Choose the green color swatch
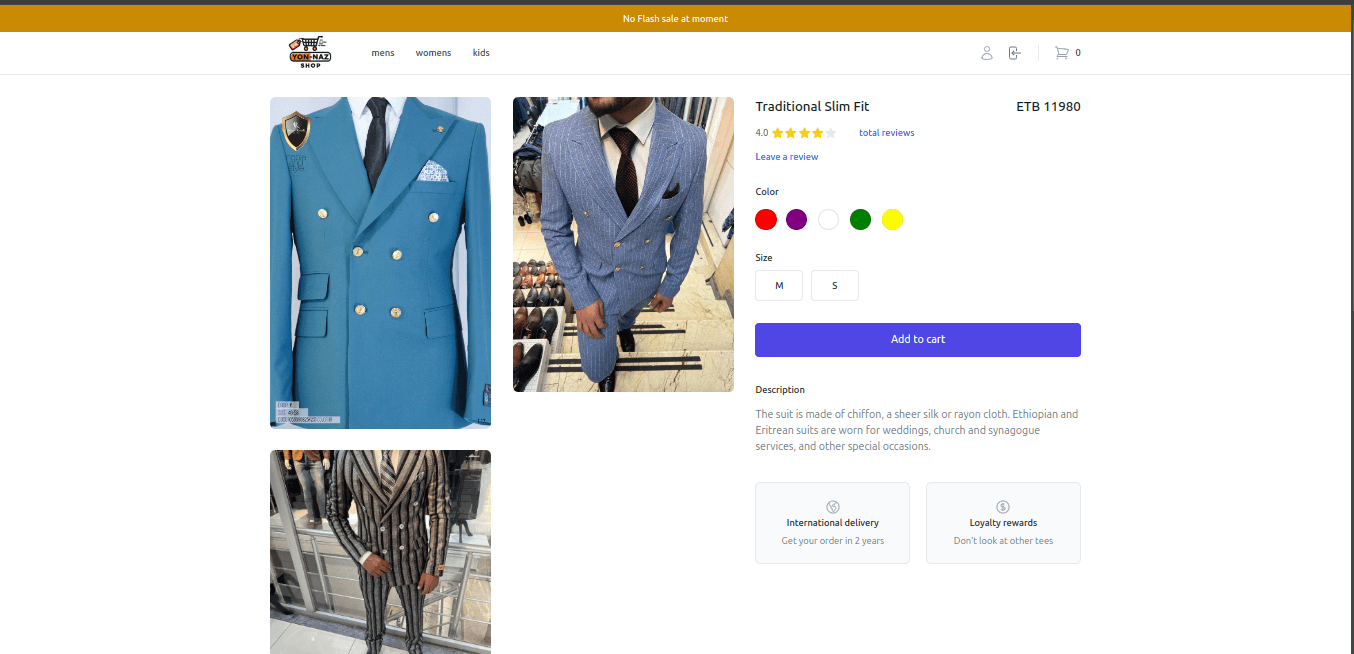This screenshot has height=654, width=1354. [x=860, y=220]
